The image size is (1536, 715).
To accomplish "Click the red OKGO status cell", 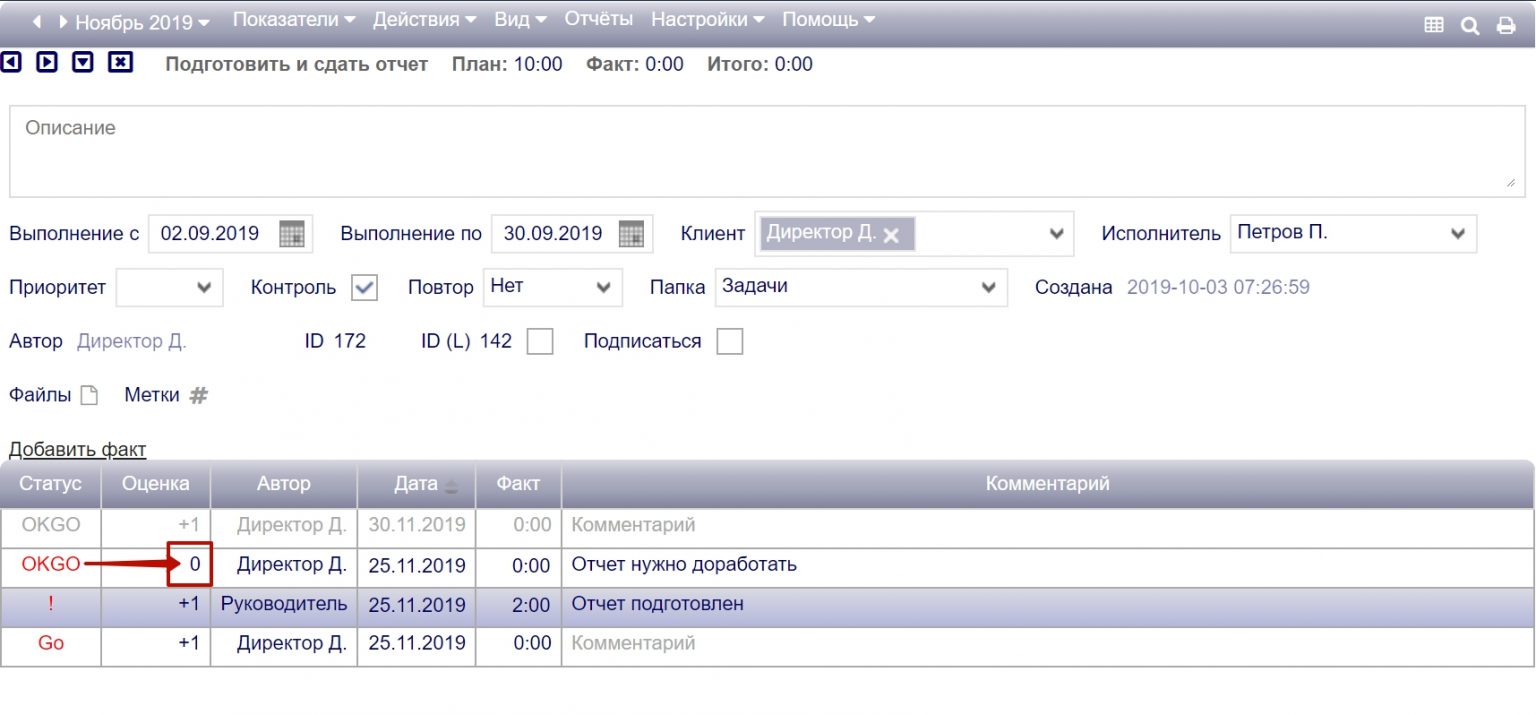I will pos(50,565).
